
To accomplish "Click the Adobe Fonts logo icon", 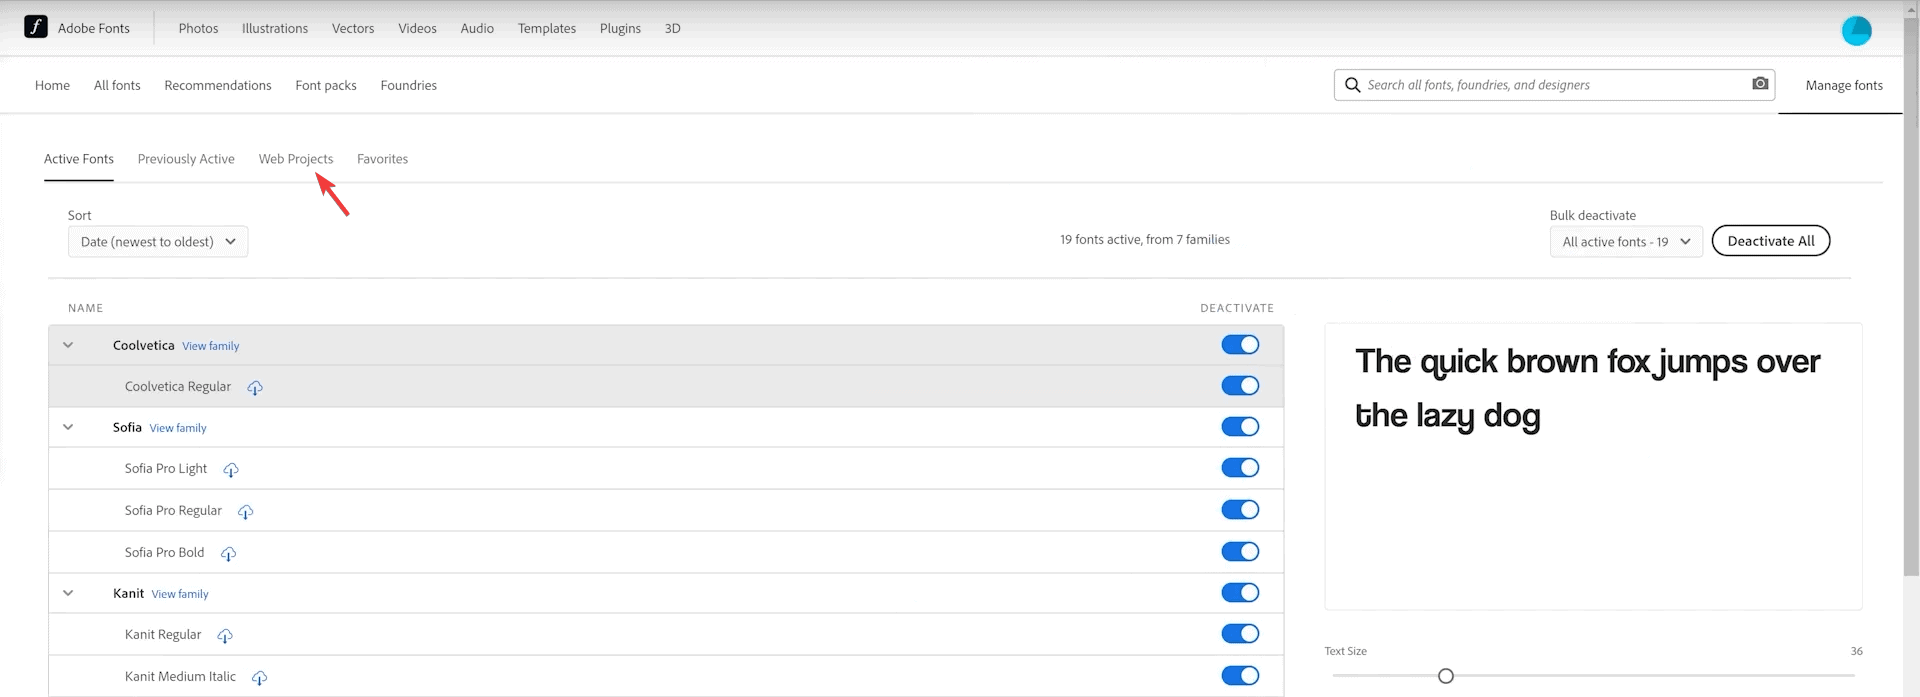I will pos(36,27).
